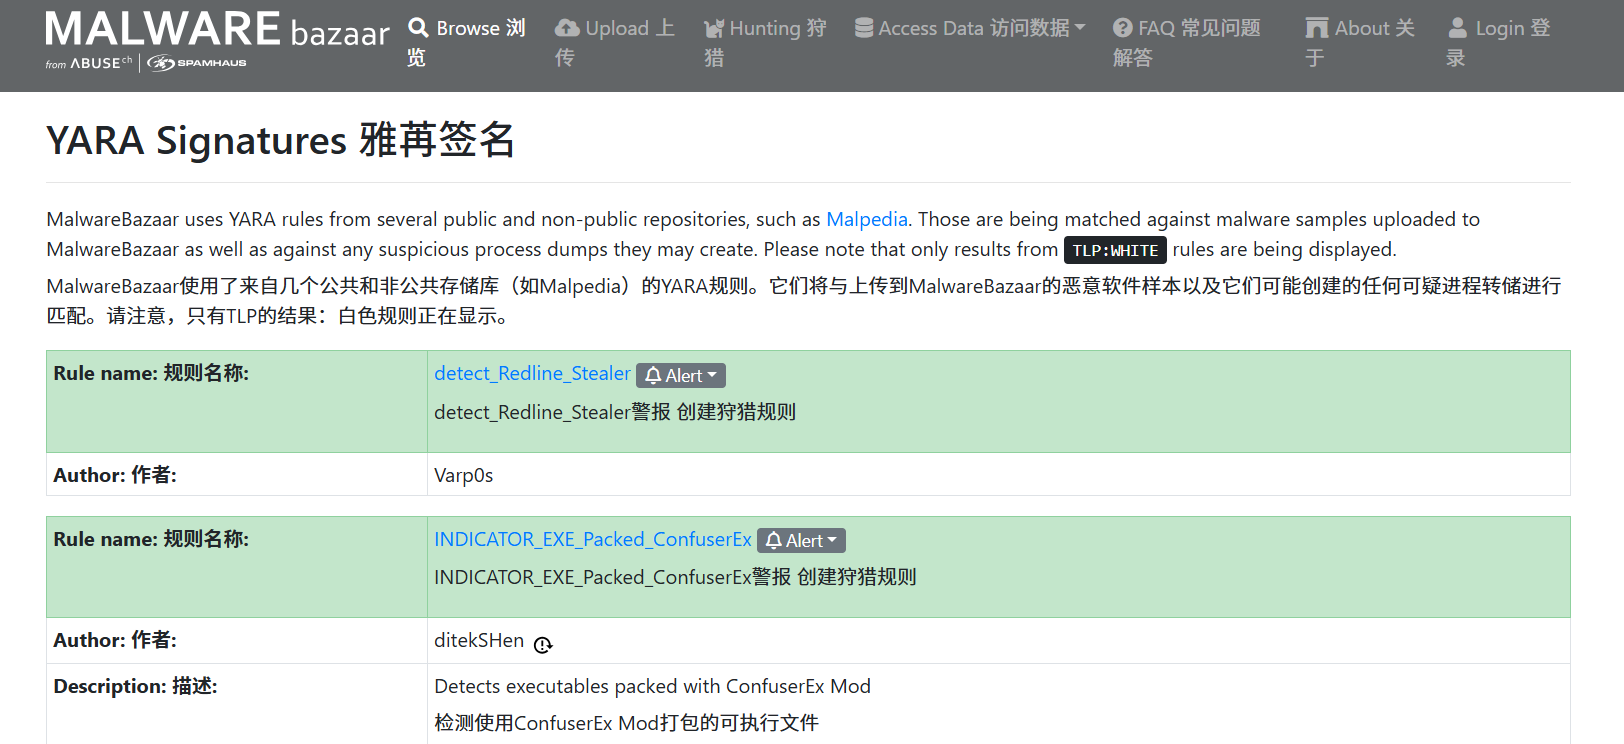Click the Login user icon
This screenshot has width=1624, height=744.
pos(1458,28)
